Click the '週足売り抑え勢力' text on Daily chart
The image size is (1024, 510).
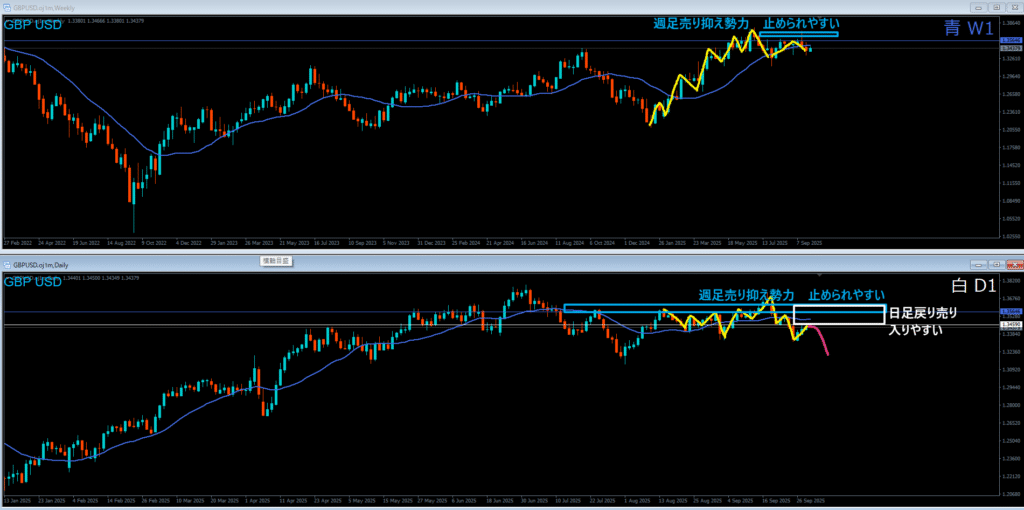pos(746,295)
